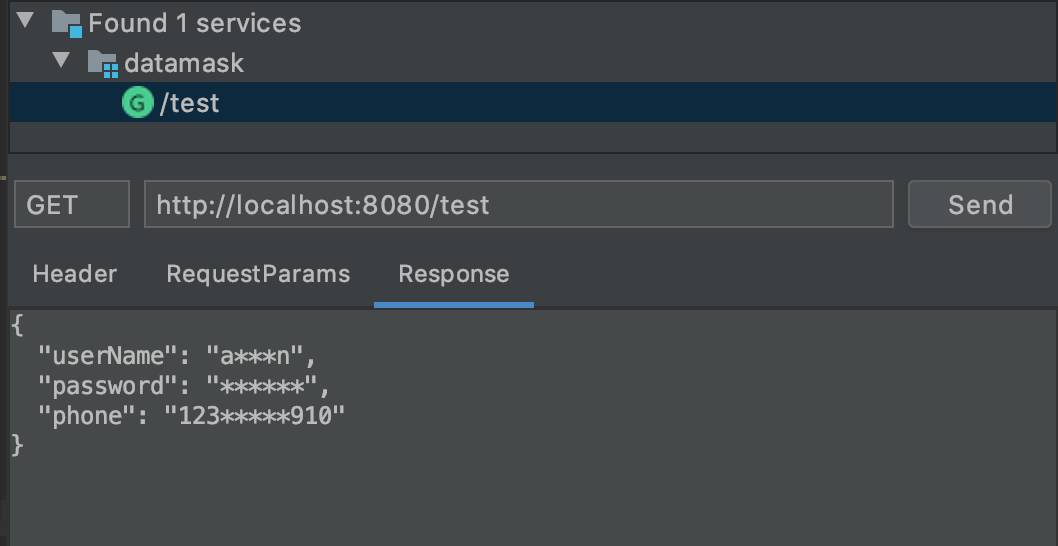
Task: Click the folder icon beside Found 1 services
Action: 66,22
